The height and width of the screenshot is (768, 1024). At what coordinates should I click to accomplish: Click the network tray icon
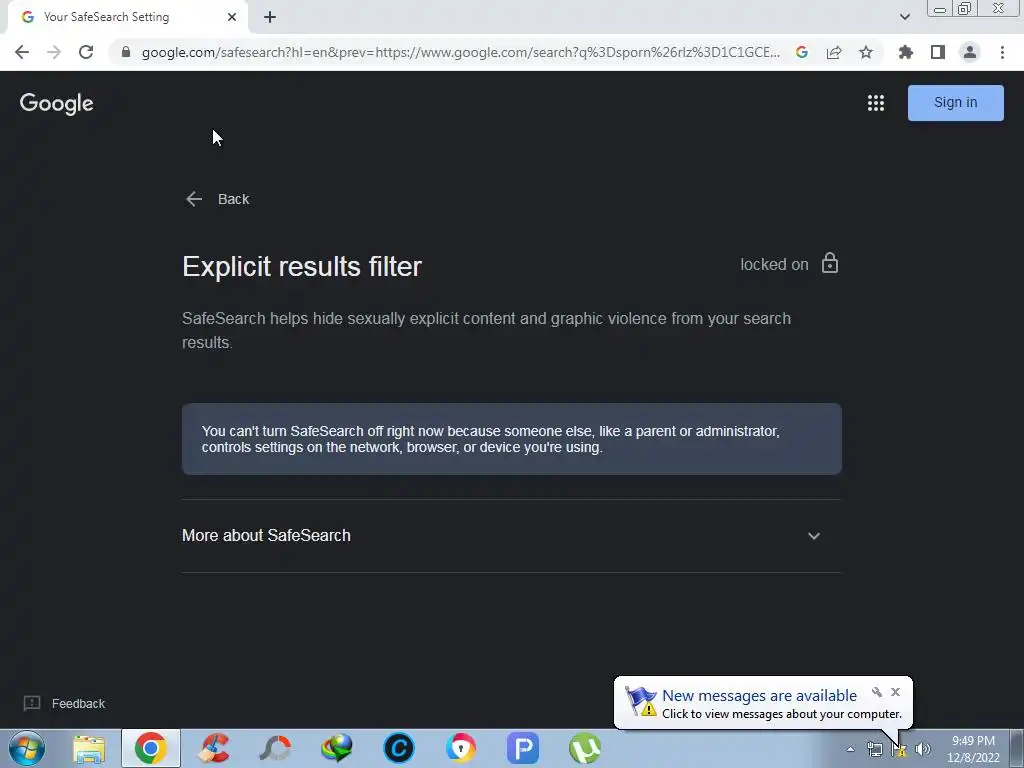pos(874,749)
